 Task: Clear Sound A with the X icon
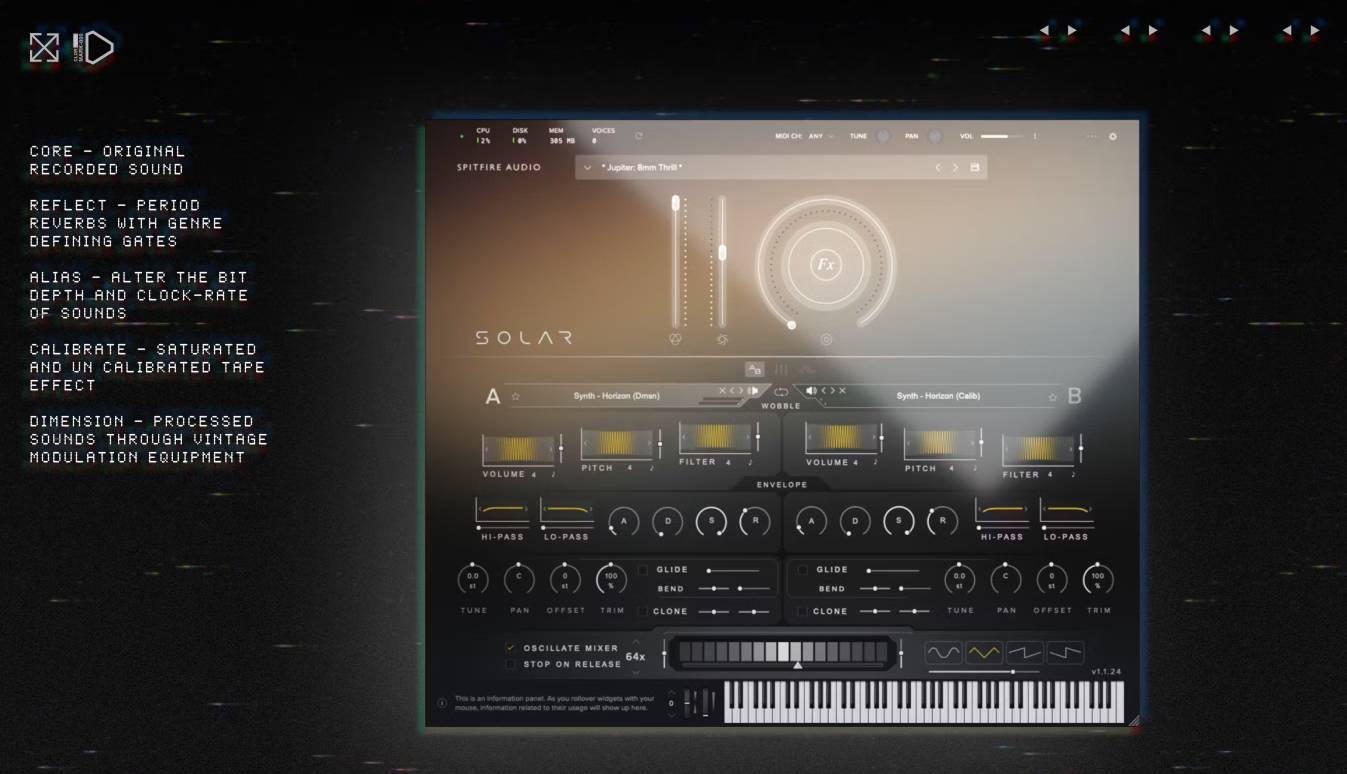click(723, 390)
